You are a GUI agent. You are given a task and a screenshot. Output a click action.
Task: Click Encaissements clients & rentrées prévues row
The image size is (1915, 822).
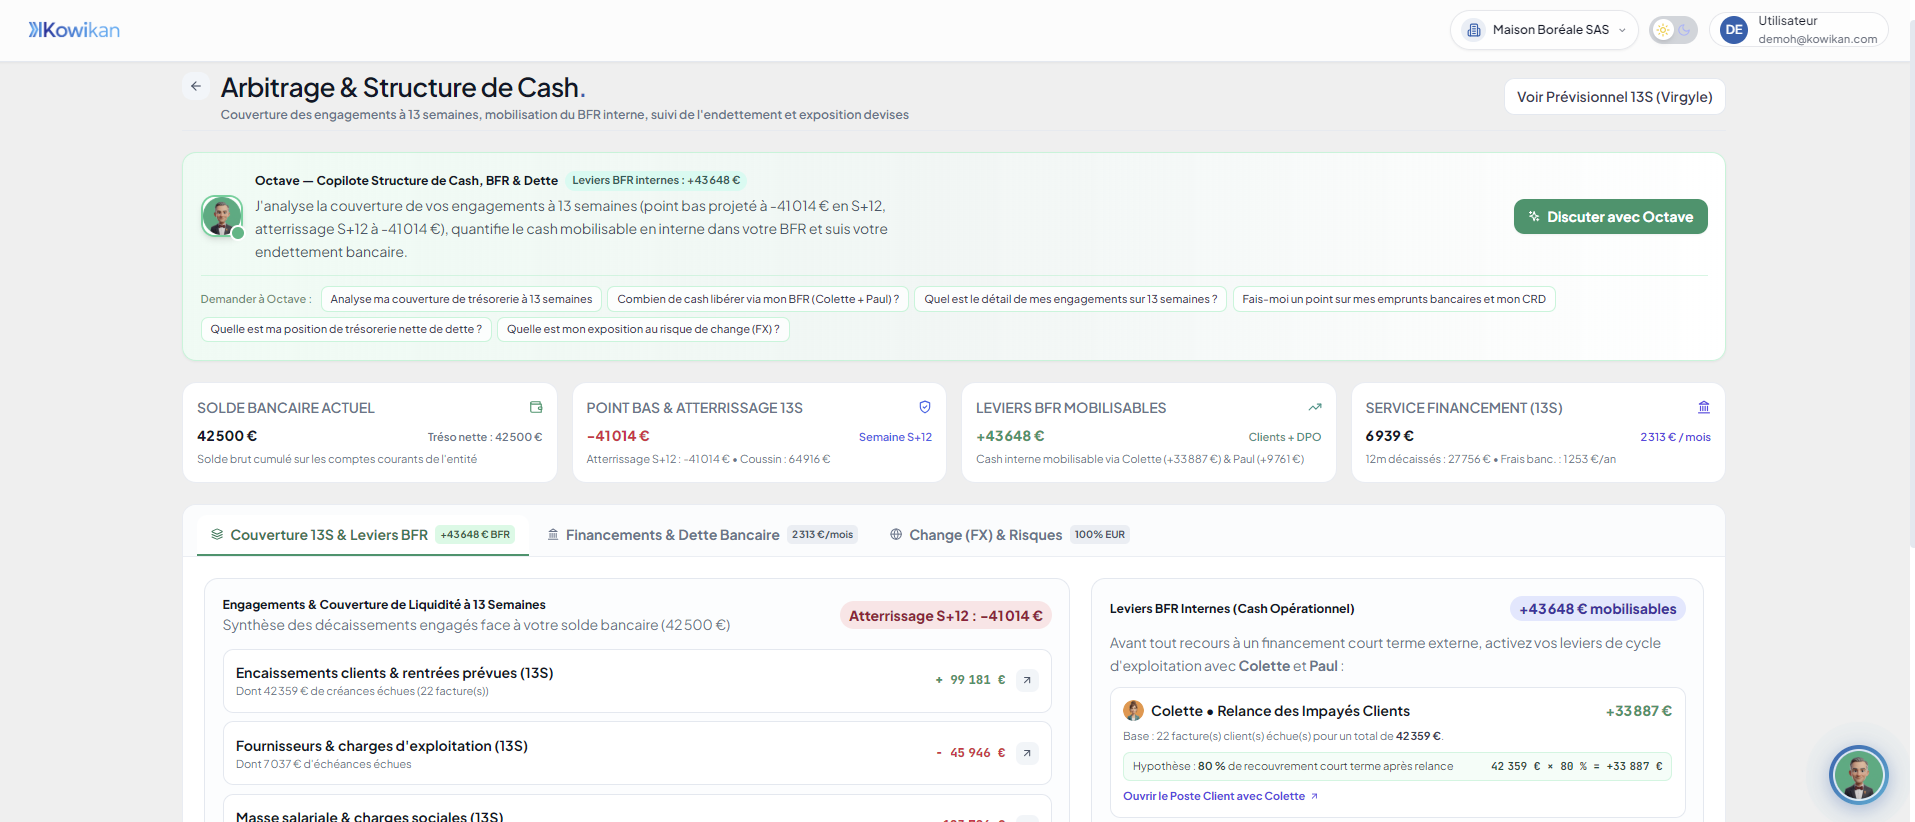[x=637, y=681]
